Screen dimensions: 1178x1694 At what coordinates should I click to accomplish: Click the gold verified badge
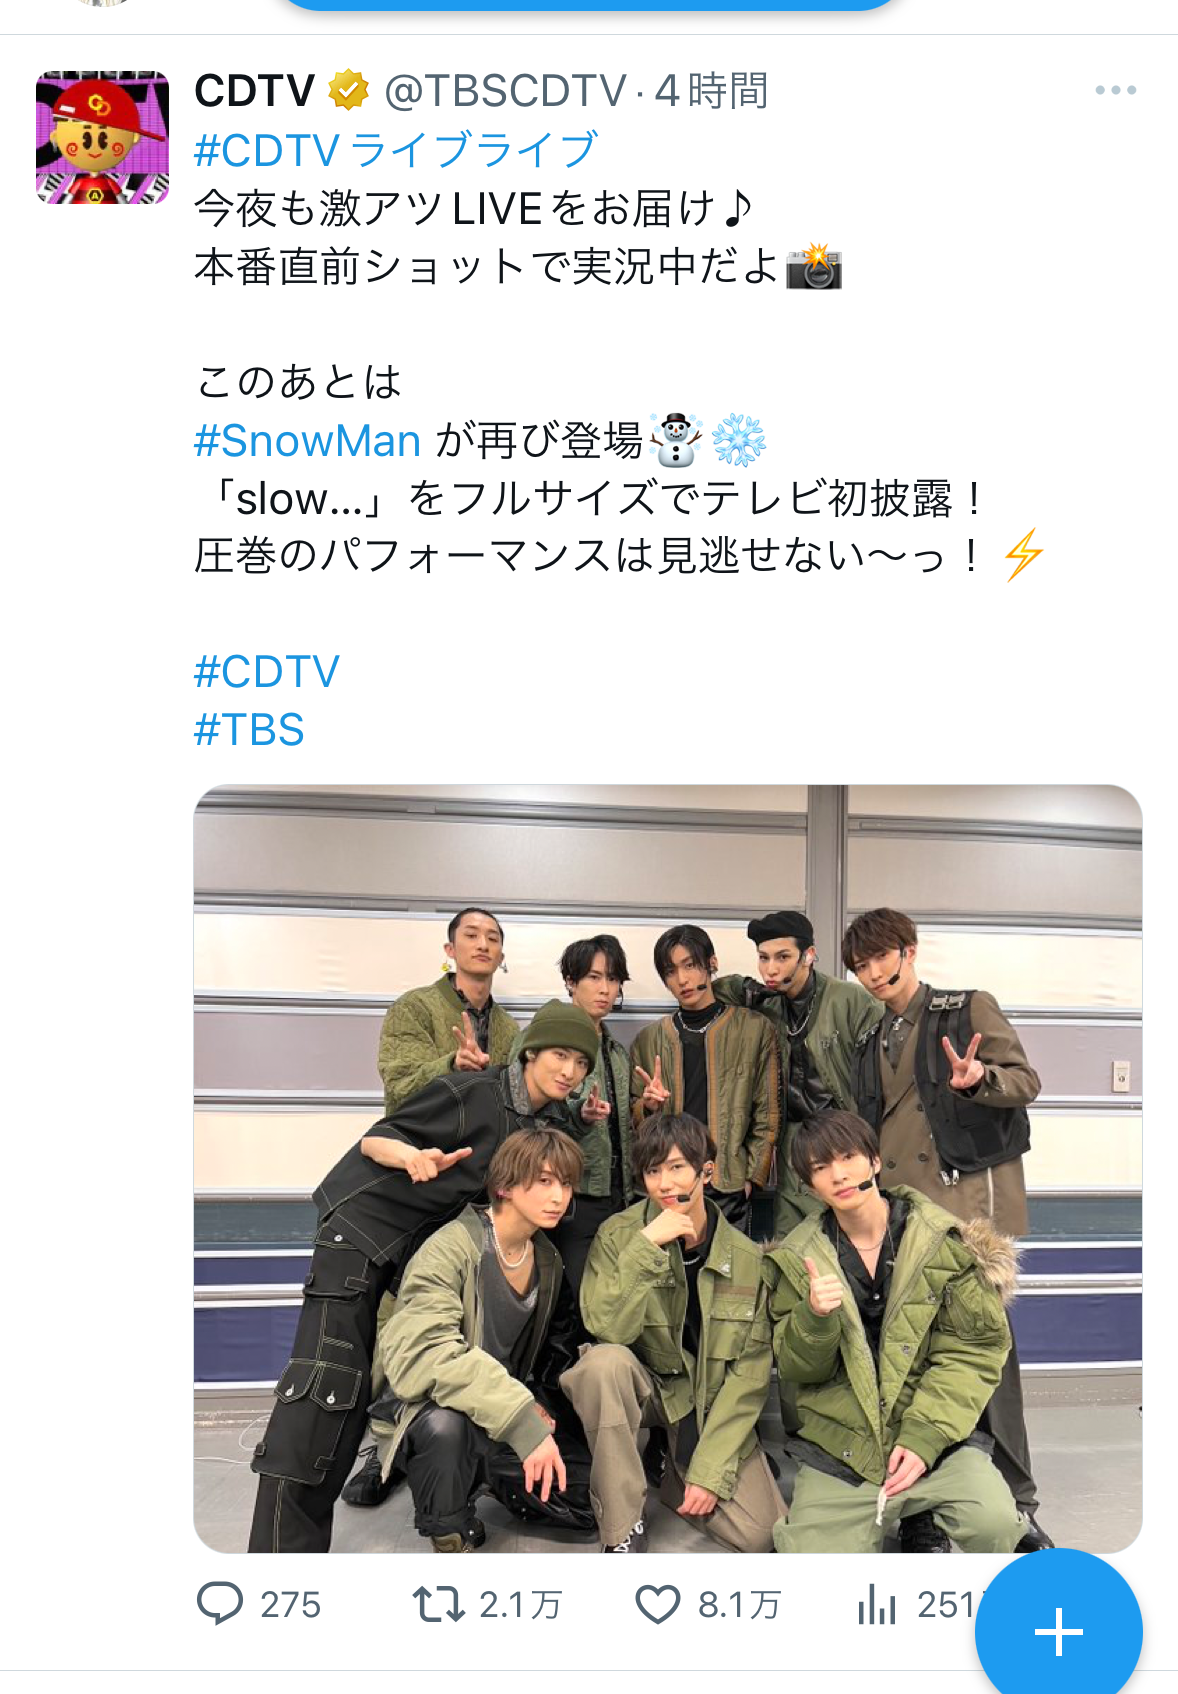(x=349, y=91)
